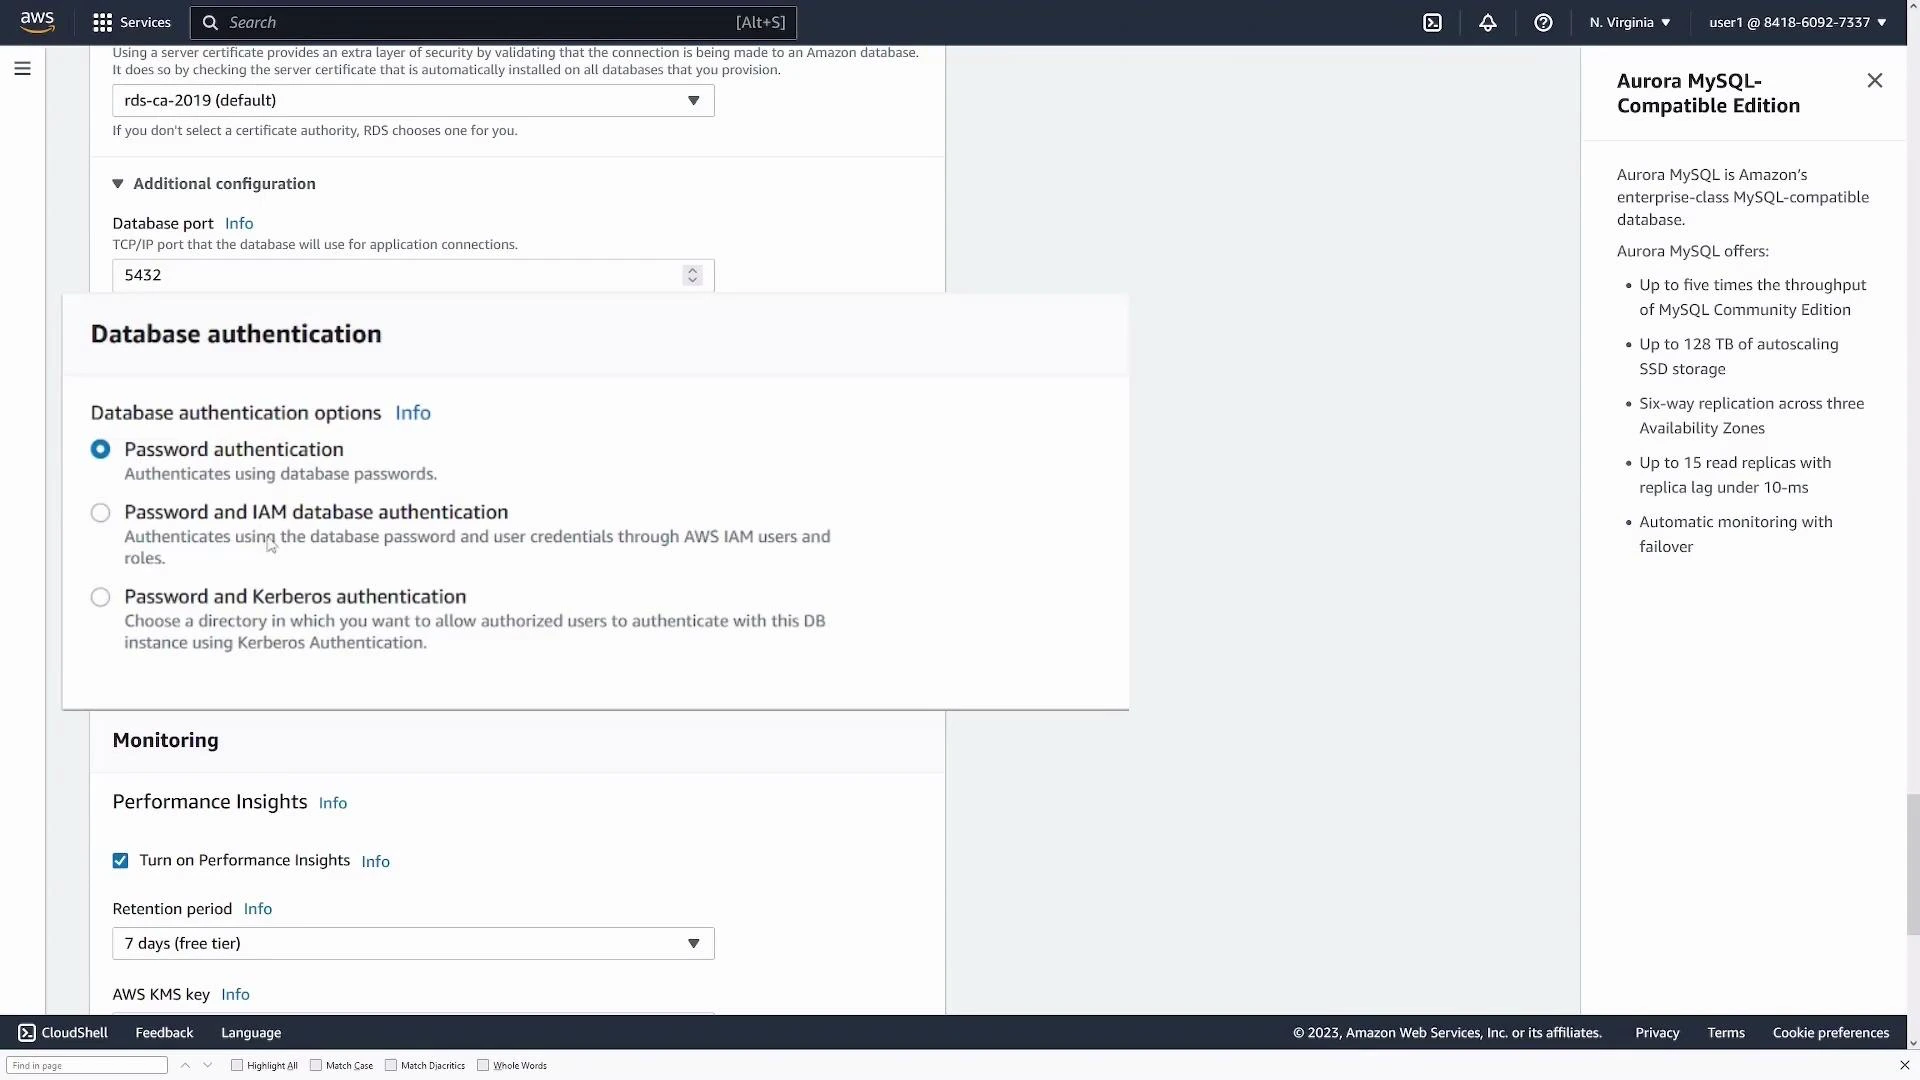This screenshot has width=1920, height=1080.
Task: Select Password and Kerberos authentication
Action: click(x=100, y=596)
